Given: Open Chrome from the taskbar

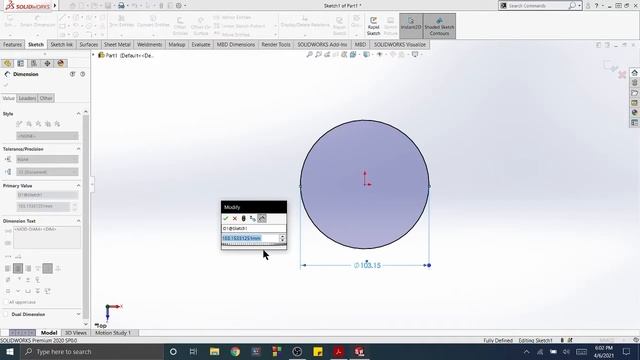Looking at the screenshot, I should pos(235,351).
